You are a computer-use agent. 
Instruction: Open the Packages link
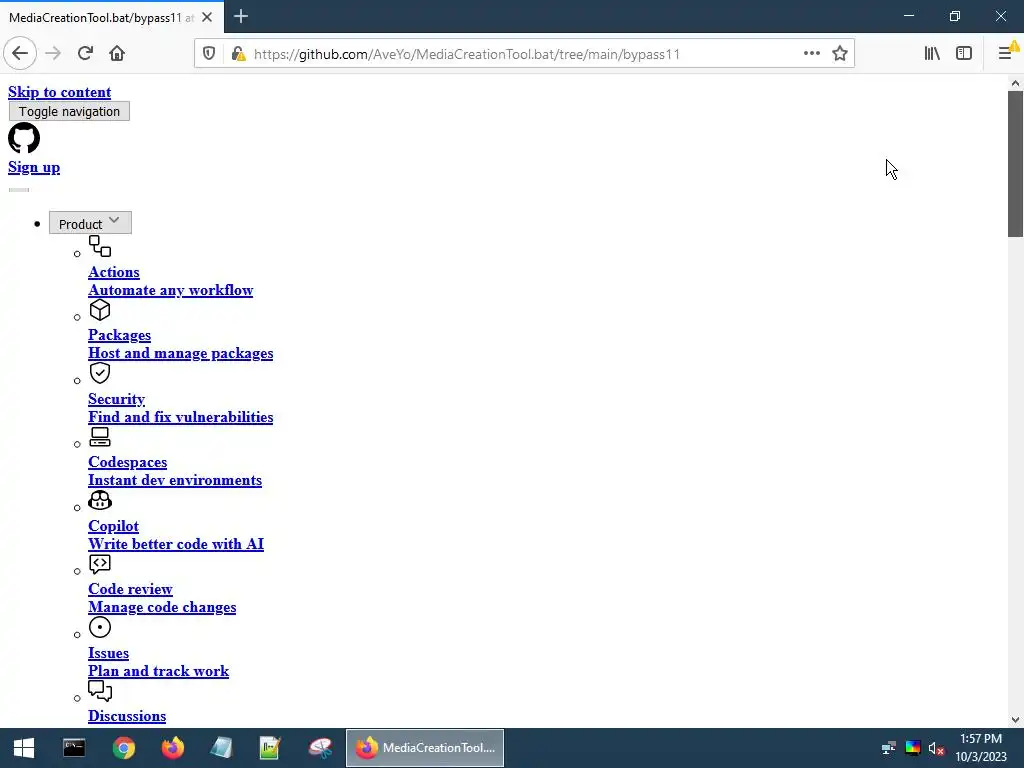[120, 335]
